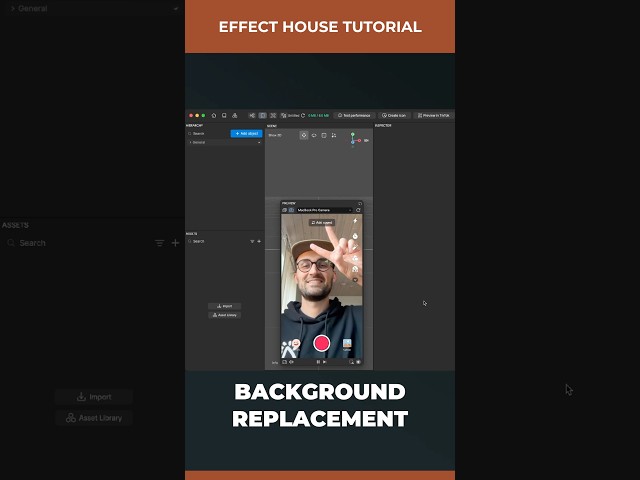Click the anchor/pivot tool in Scene toolbar
Image resolution: width=640 pixels, height=480 pixels.
pos(334,135)
